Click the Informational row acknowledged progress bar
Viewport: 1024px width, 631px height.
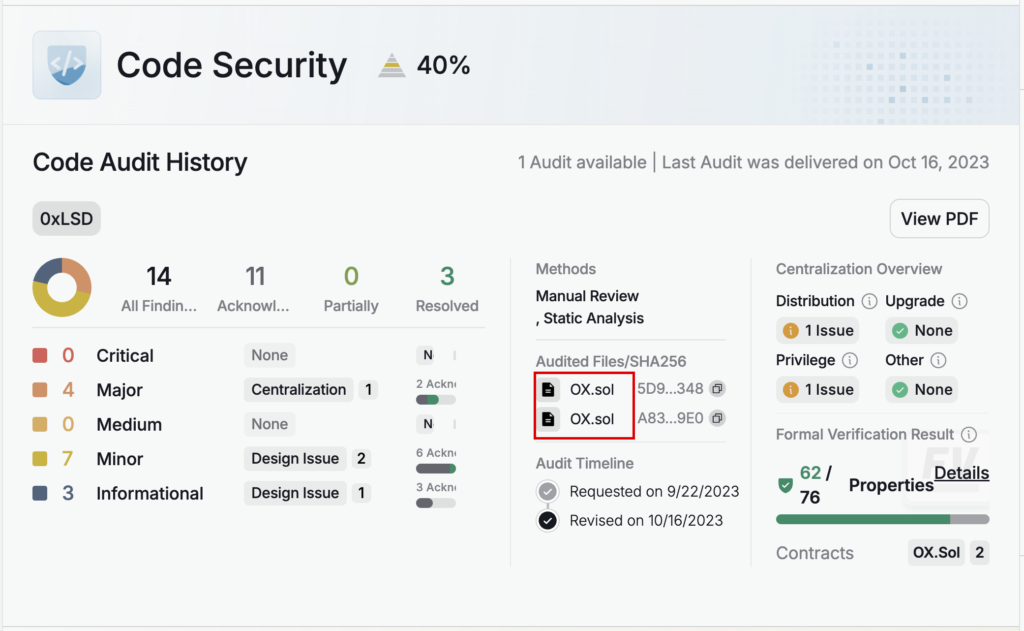[x=436, y=503]
